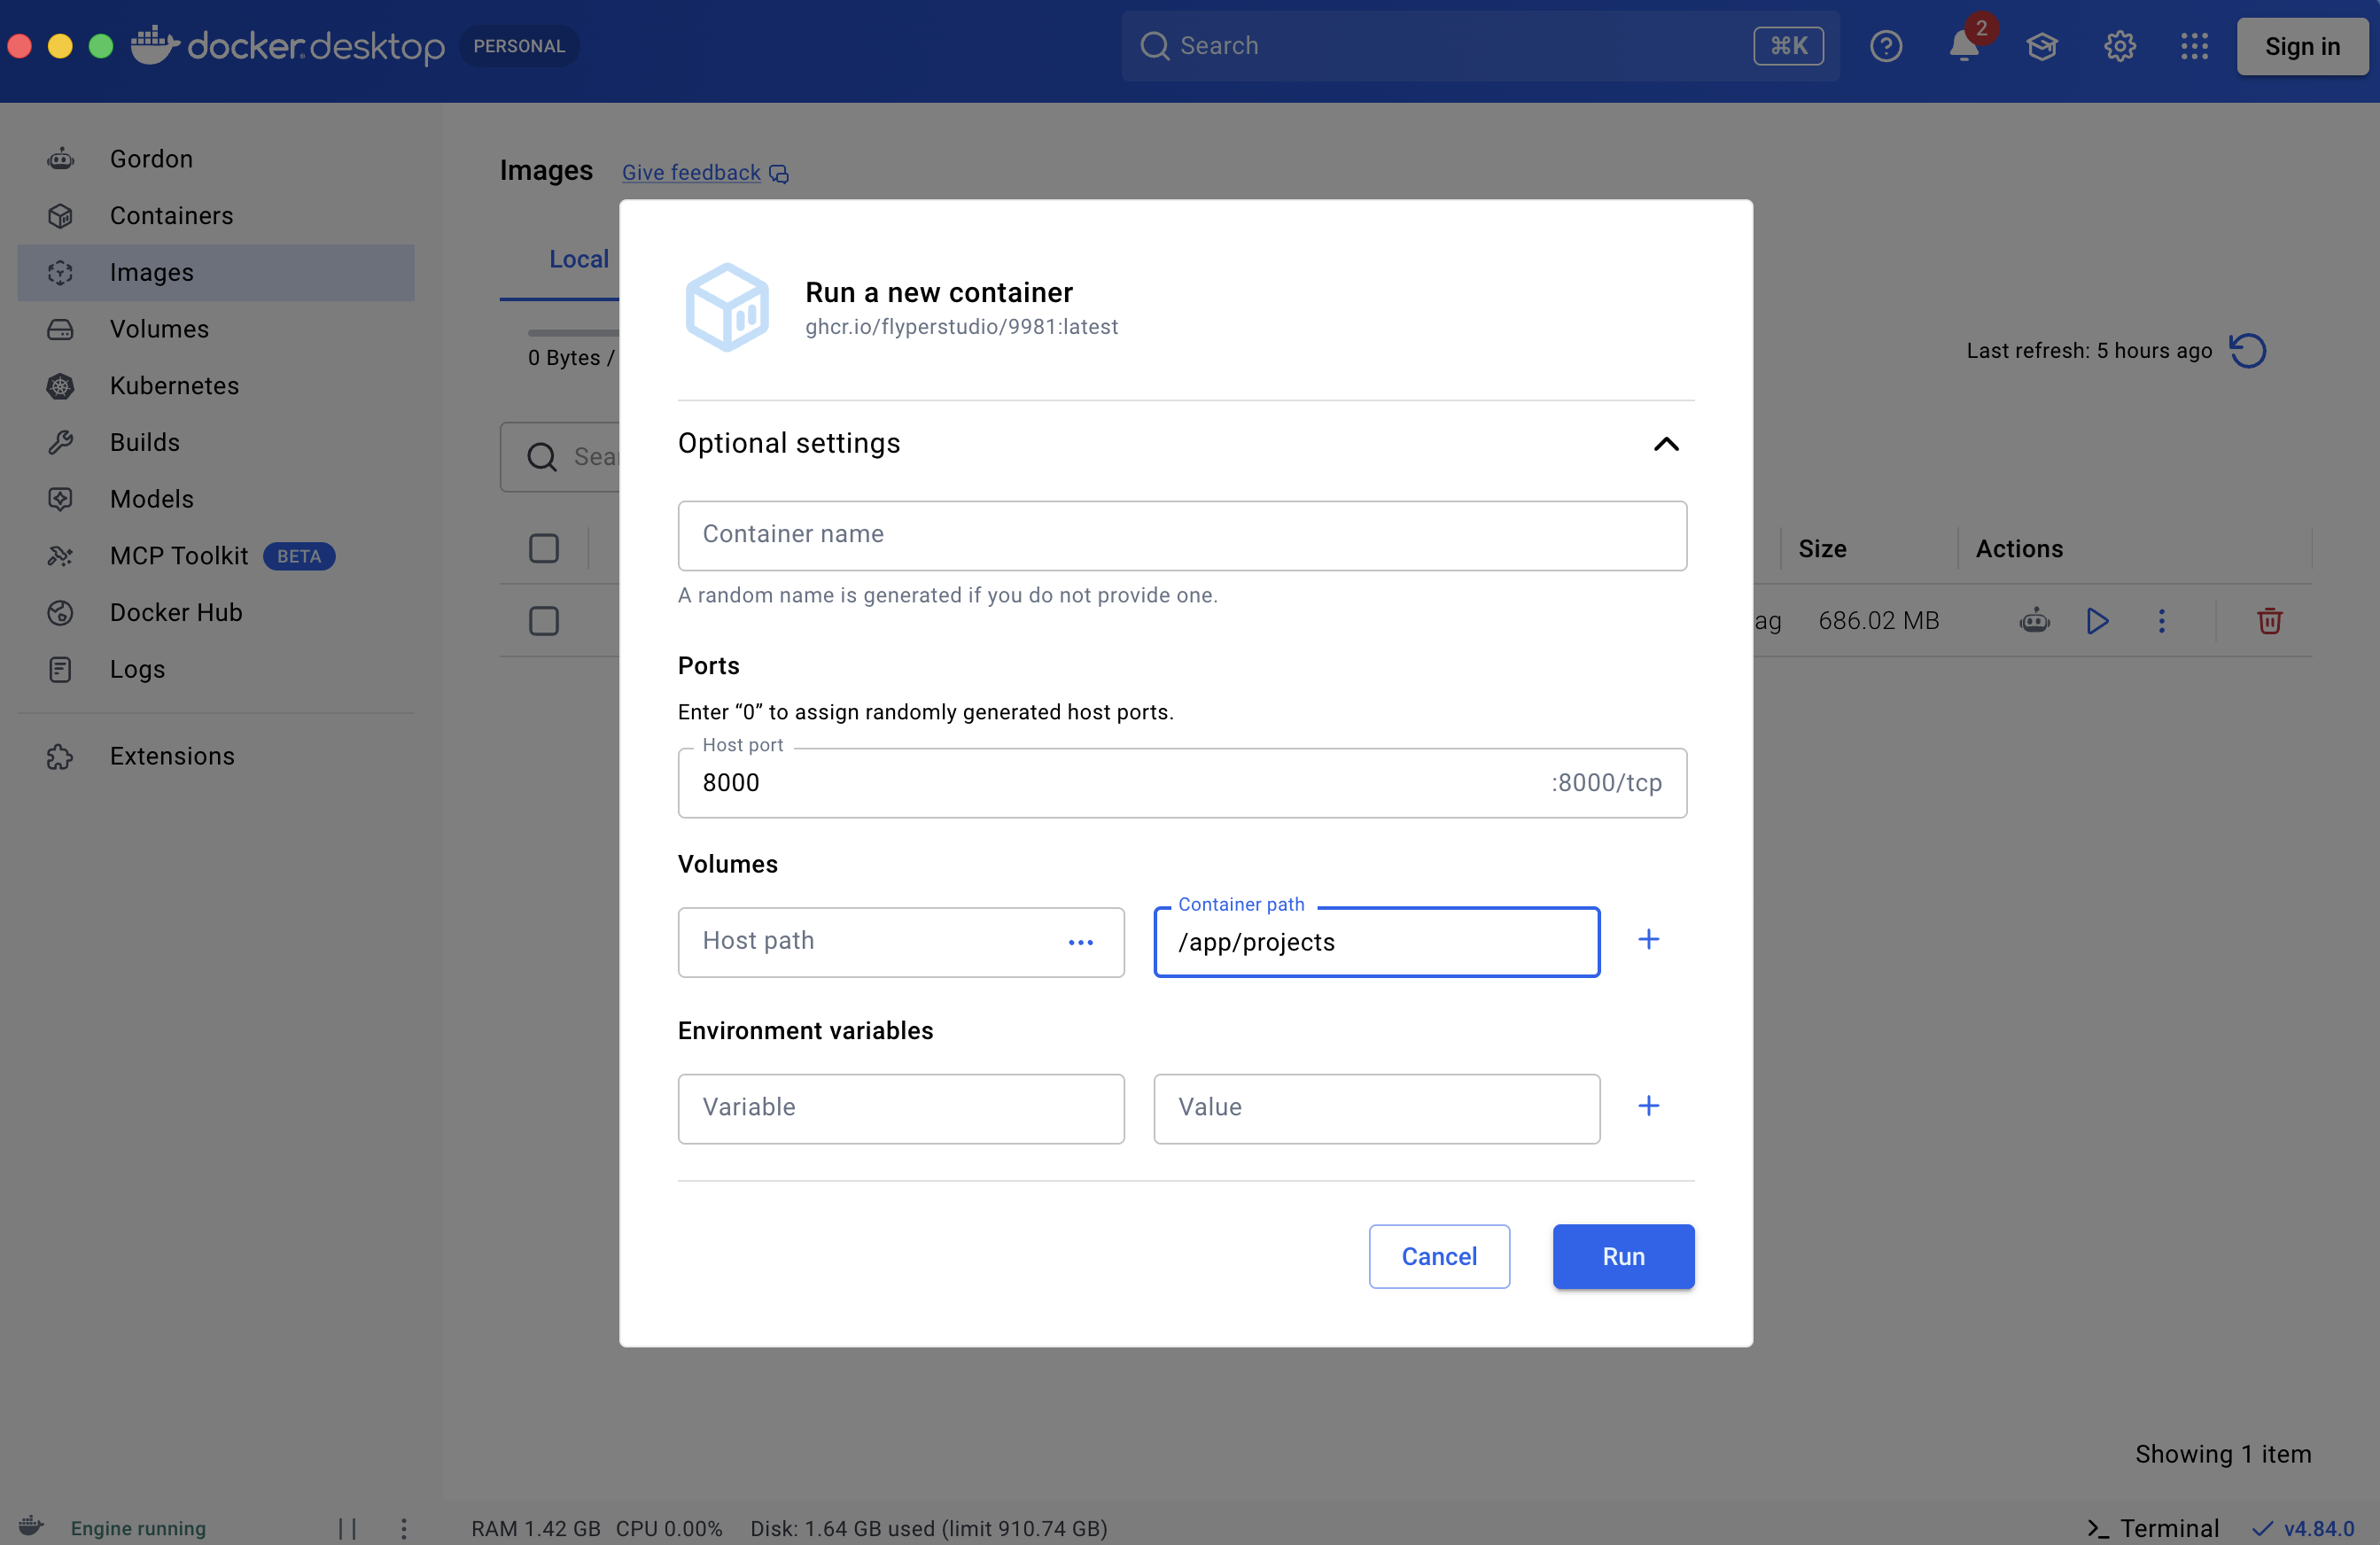Viewport: 2380px width, 1545px height.
Task: Open Settings gear icon
Action: 2119,46
